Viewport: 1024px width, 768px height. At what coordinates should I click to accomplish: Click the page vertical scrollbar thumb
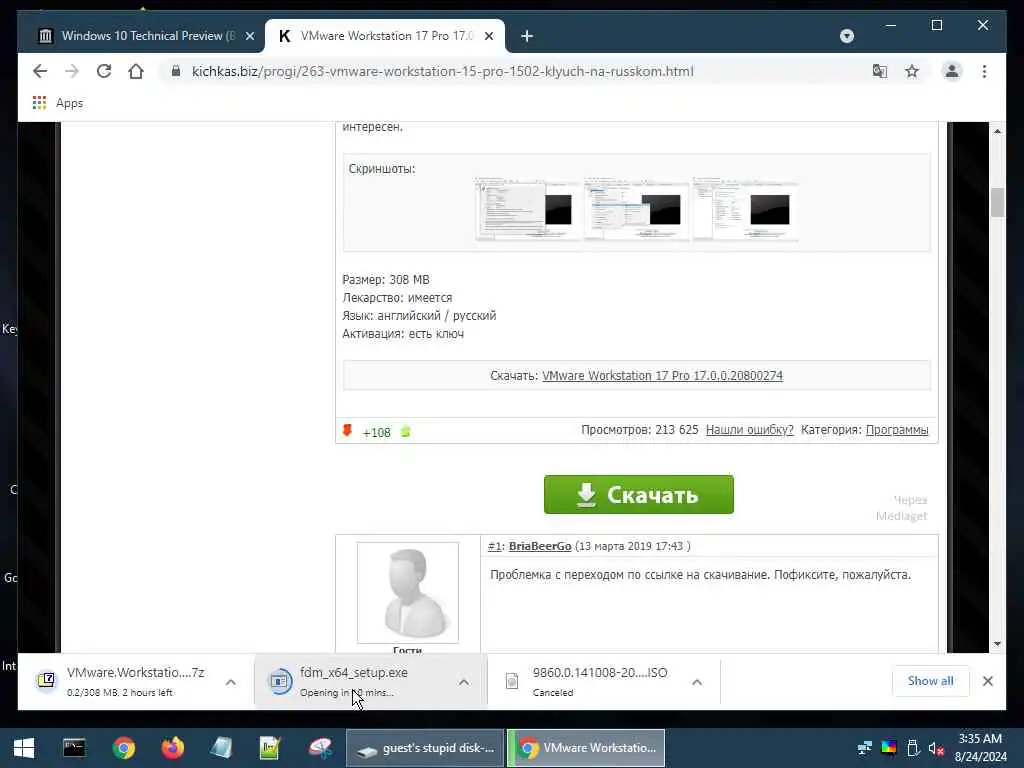(997, 202)
